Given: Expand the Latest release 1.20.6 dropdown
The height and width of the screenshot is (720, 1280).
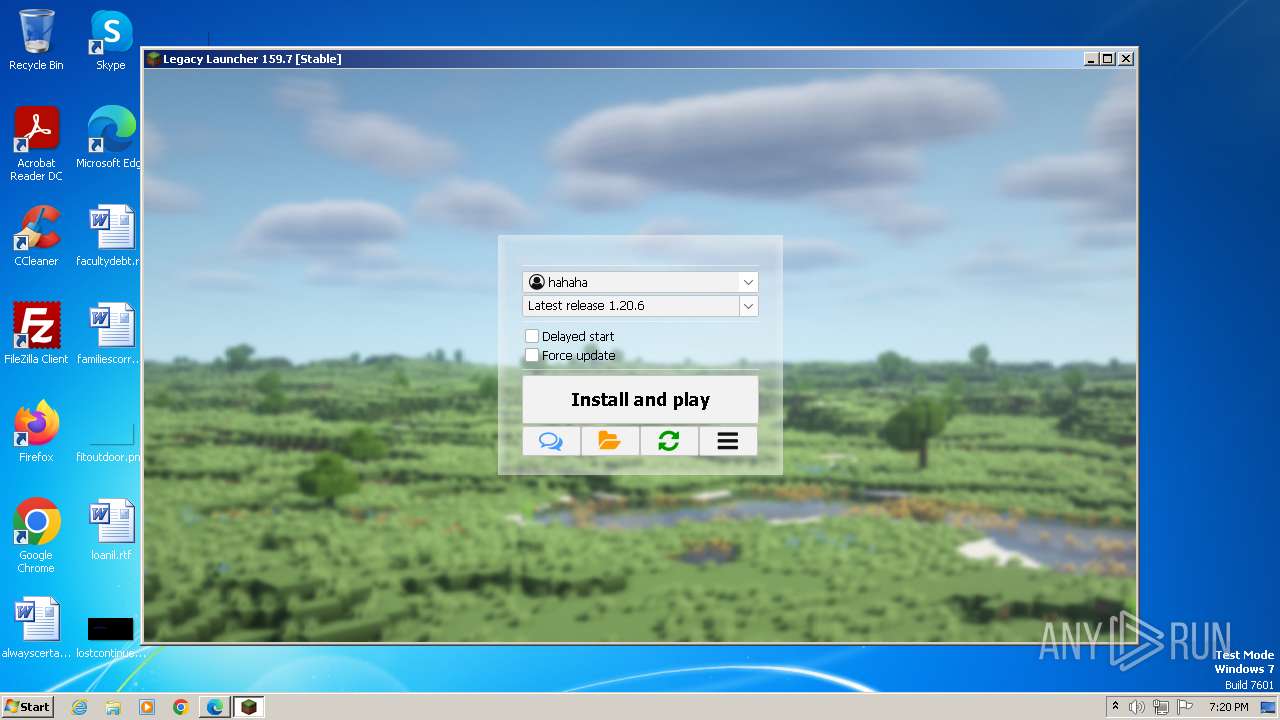Looking at the screenshot, I should [748, 306].
